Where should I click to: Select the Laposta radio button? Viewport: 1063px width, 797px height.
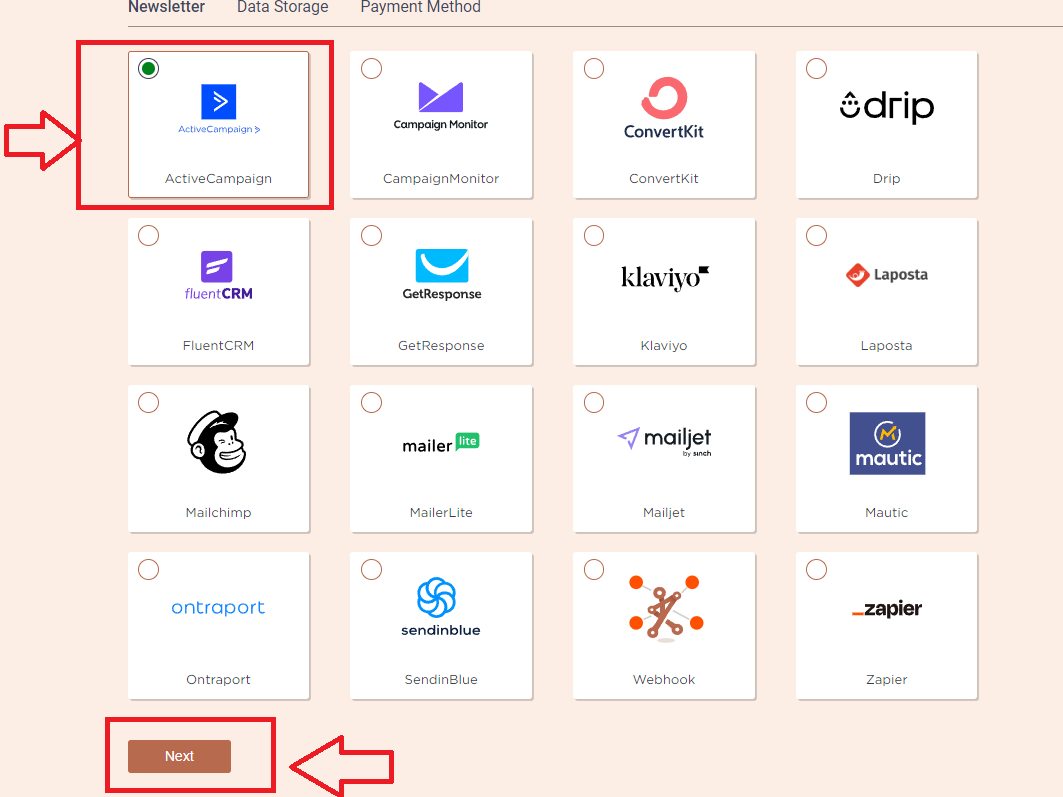click(x=816, y=236)
